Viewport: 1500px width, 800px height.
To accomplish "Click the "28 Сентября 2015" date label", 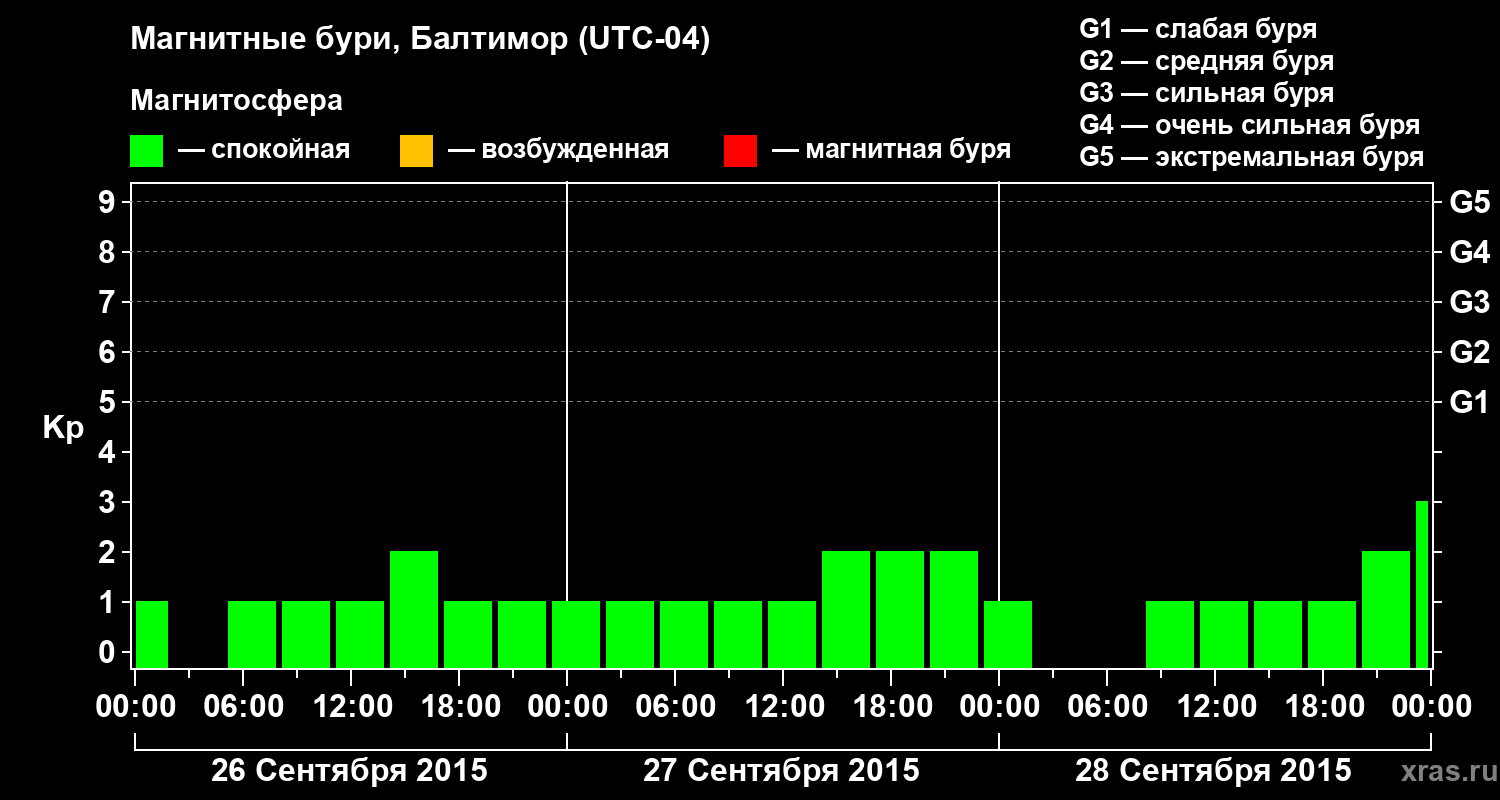I will click(x=1213, y=771).
